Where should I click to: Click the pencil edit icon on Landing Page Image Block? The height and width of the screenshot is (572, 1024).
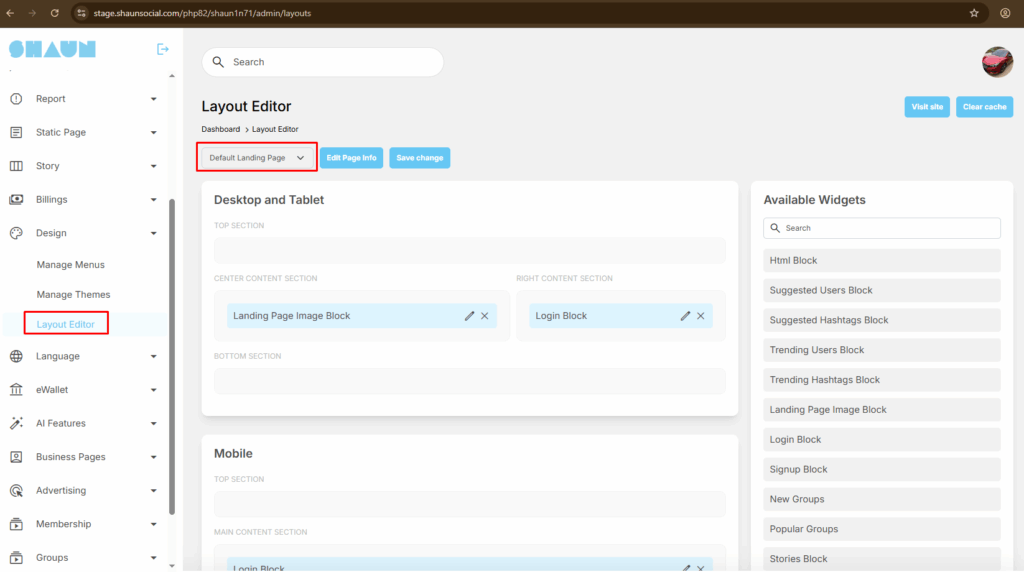click(470, 316)
